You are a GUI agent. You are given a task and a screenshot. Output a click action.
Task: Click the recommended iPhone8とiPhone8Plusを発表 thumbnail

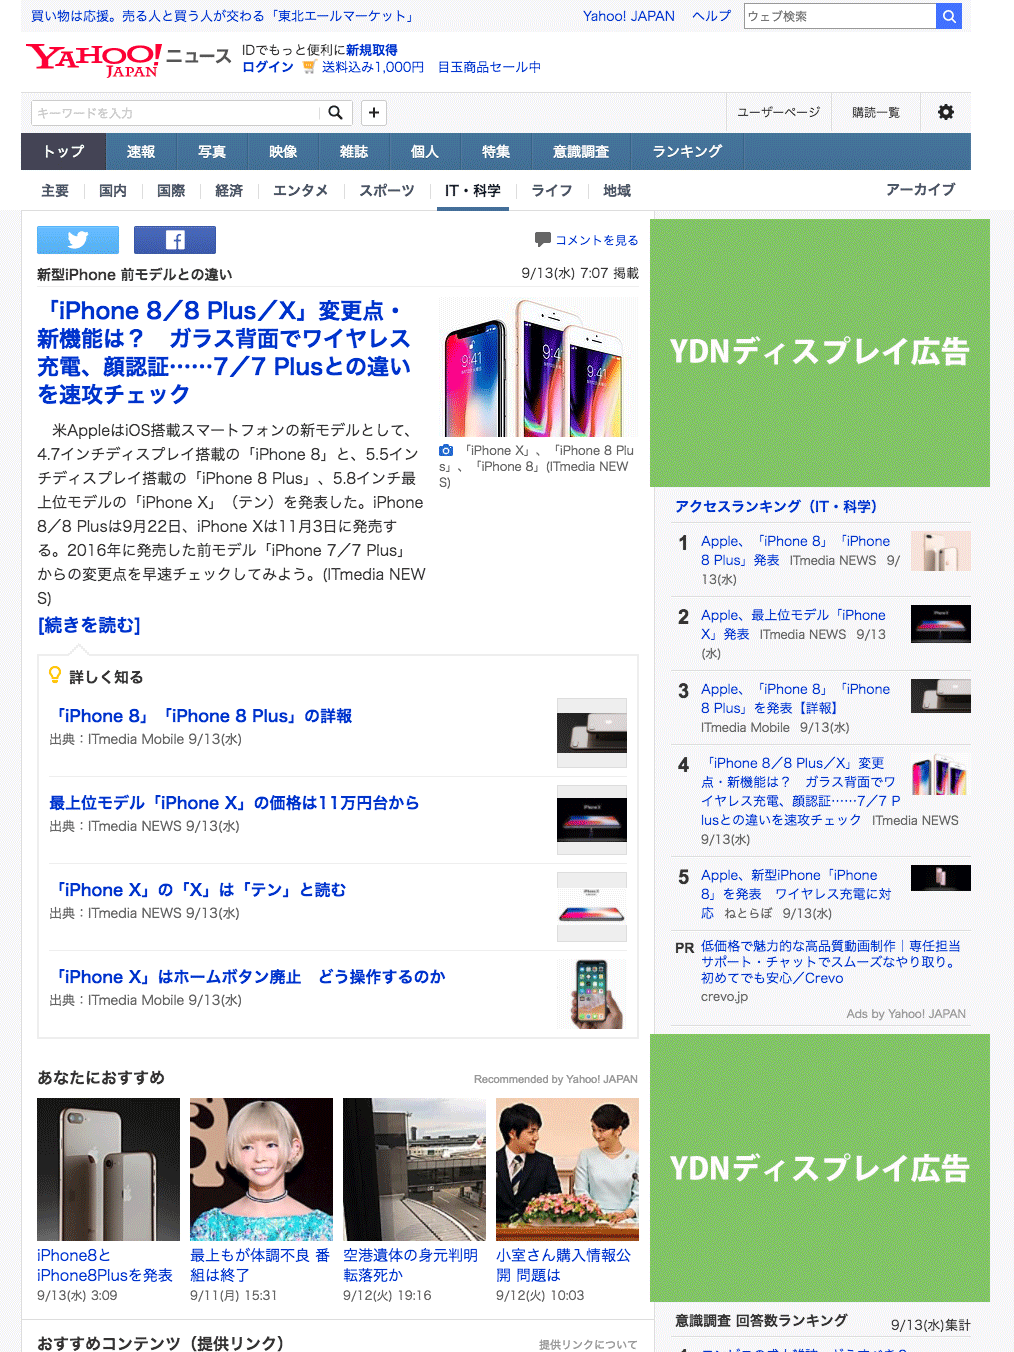coord(108,1169)
